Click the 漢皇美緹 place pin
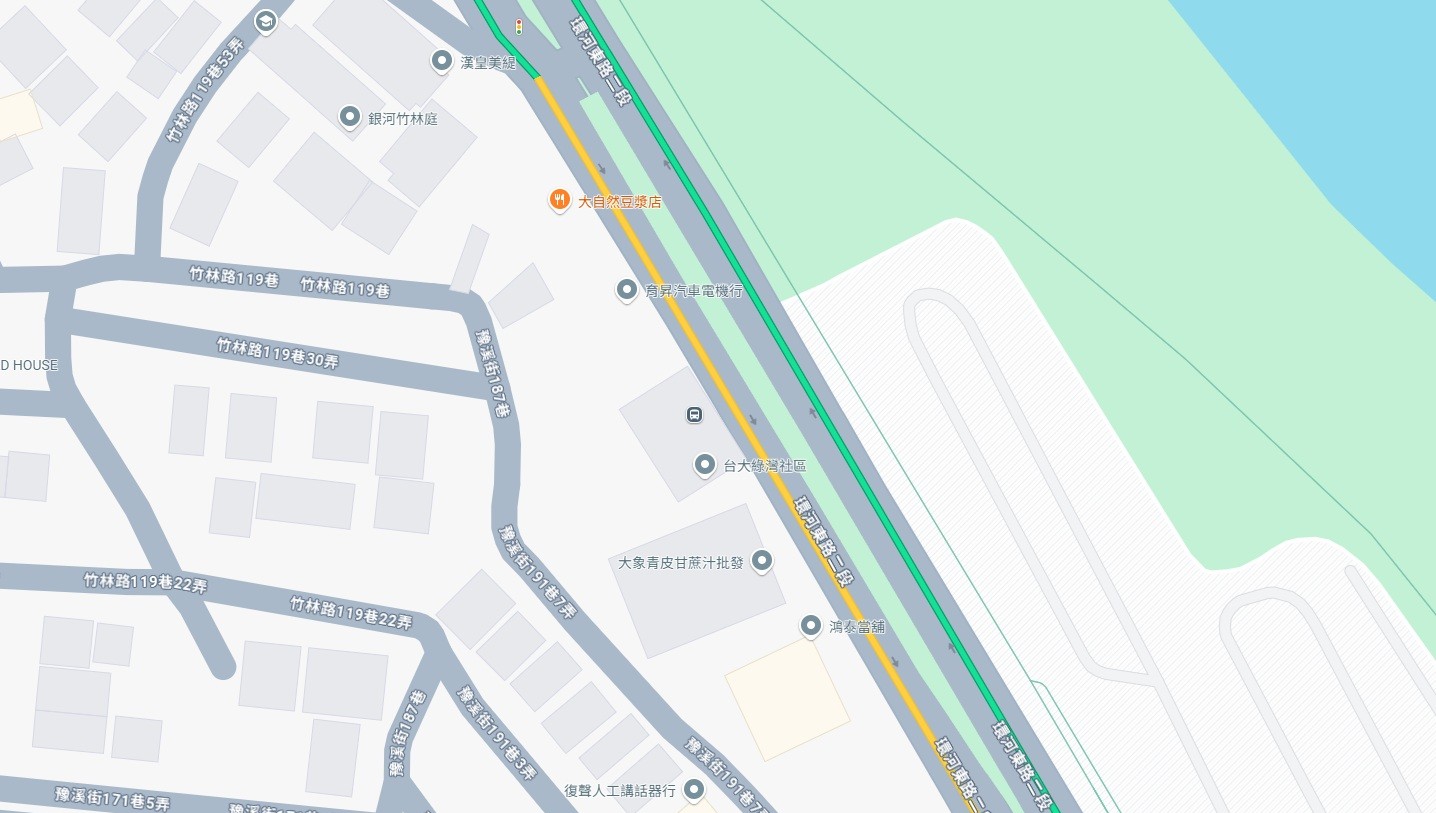This screenshot has height=813, width=1436. pos(441,61)
